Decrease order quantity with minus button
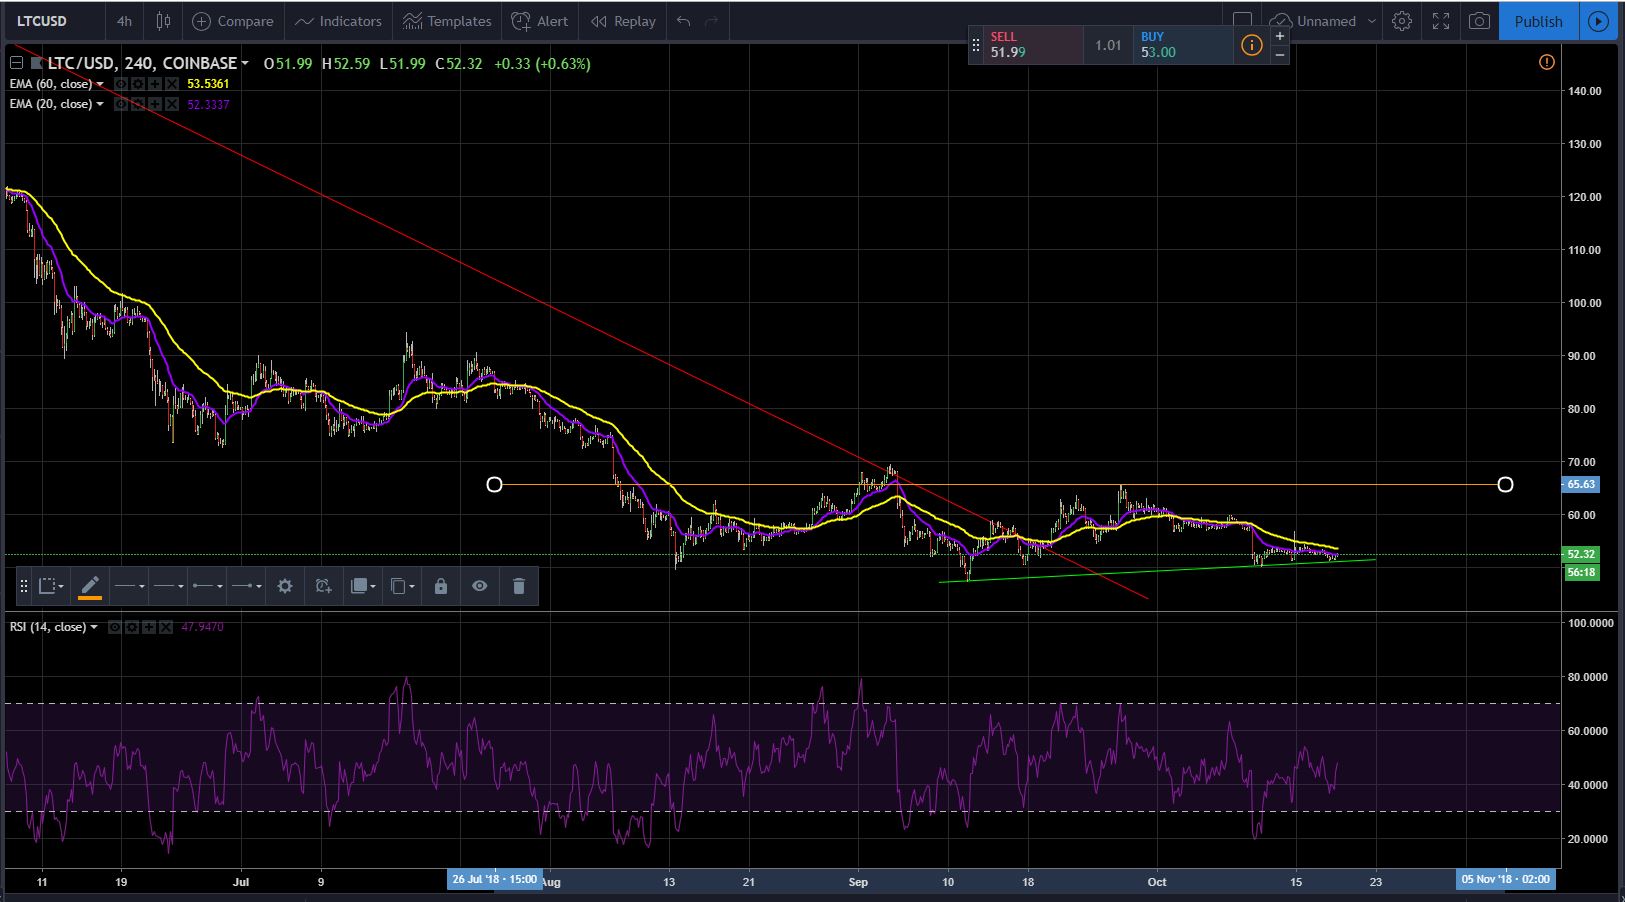Image resolution: width=1625 pixels, height=902 pixels. tap(1280, 54)
